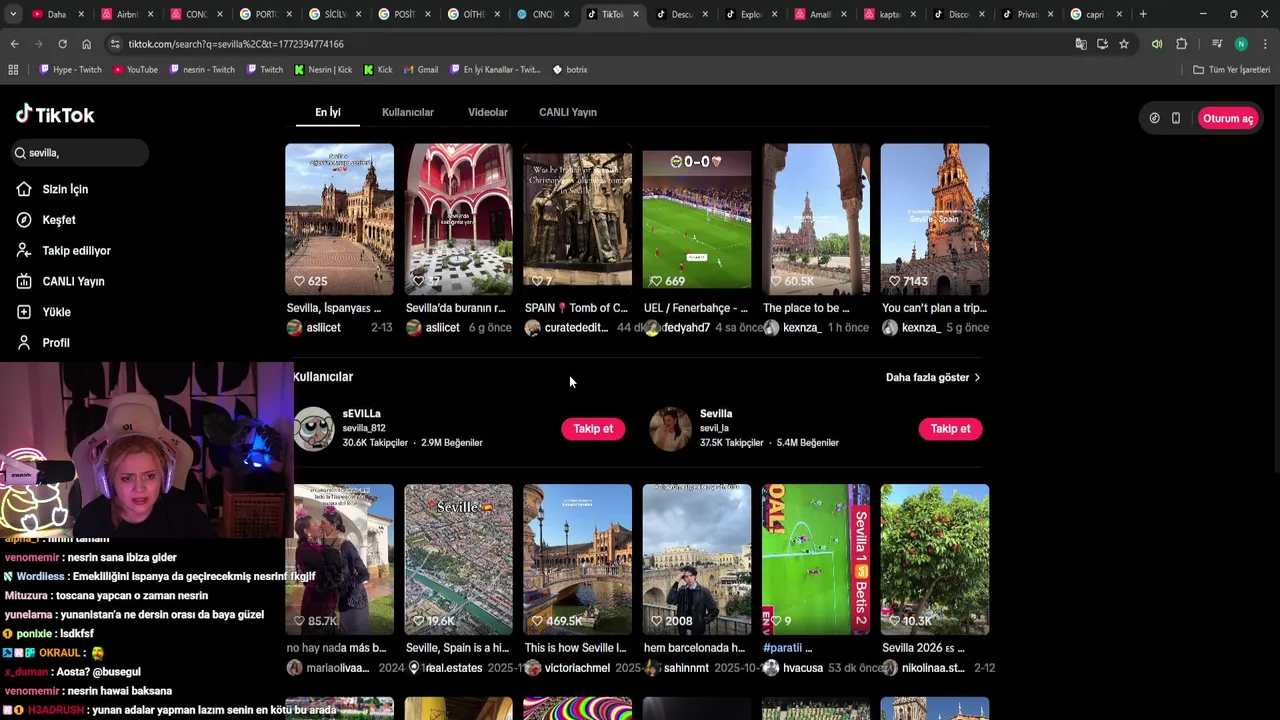The image size is (1280, 720).
Task: Select the Kullanıcılar tab
Action: [x=408, y=112]
